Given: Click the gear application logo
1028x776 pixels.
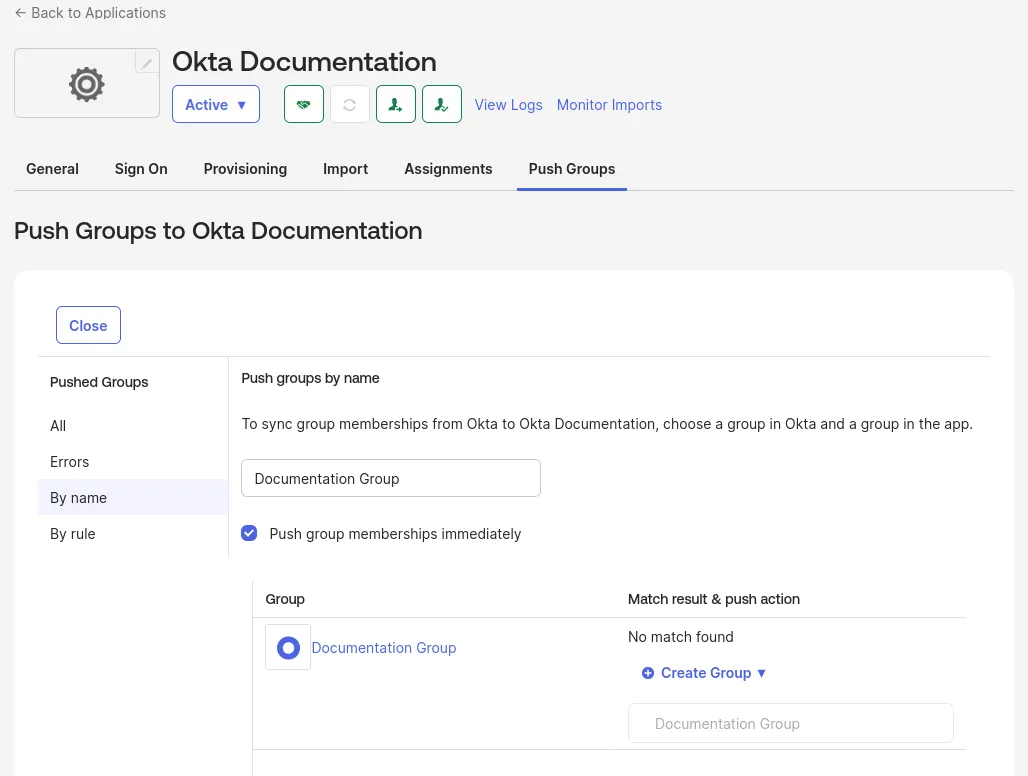Looking at the screenshot, I should [x=87, y=84].
